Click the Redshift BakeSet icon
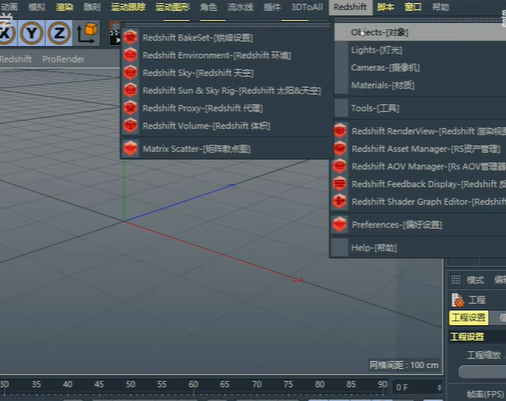The height and width of the screenshot is (401, 506). pos(130,37)
